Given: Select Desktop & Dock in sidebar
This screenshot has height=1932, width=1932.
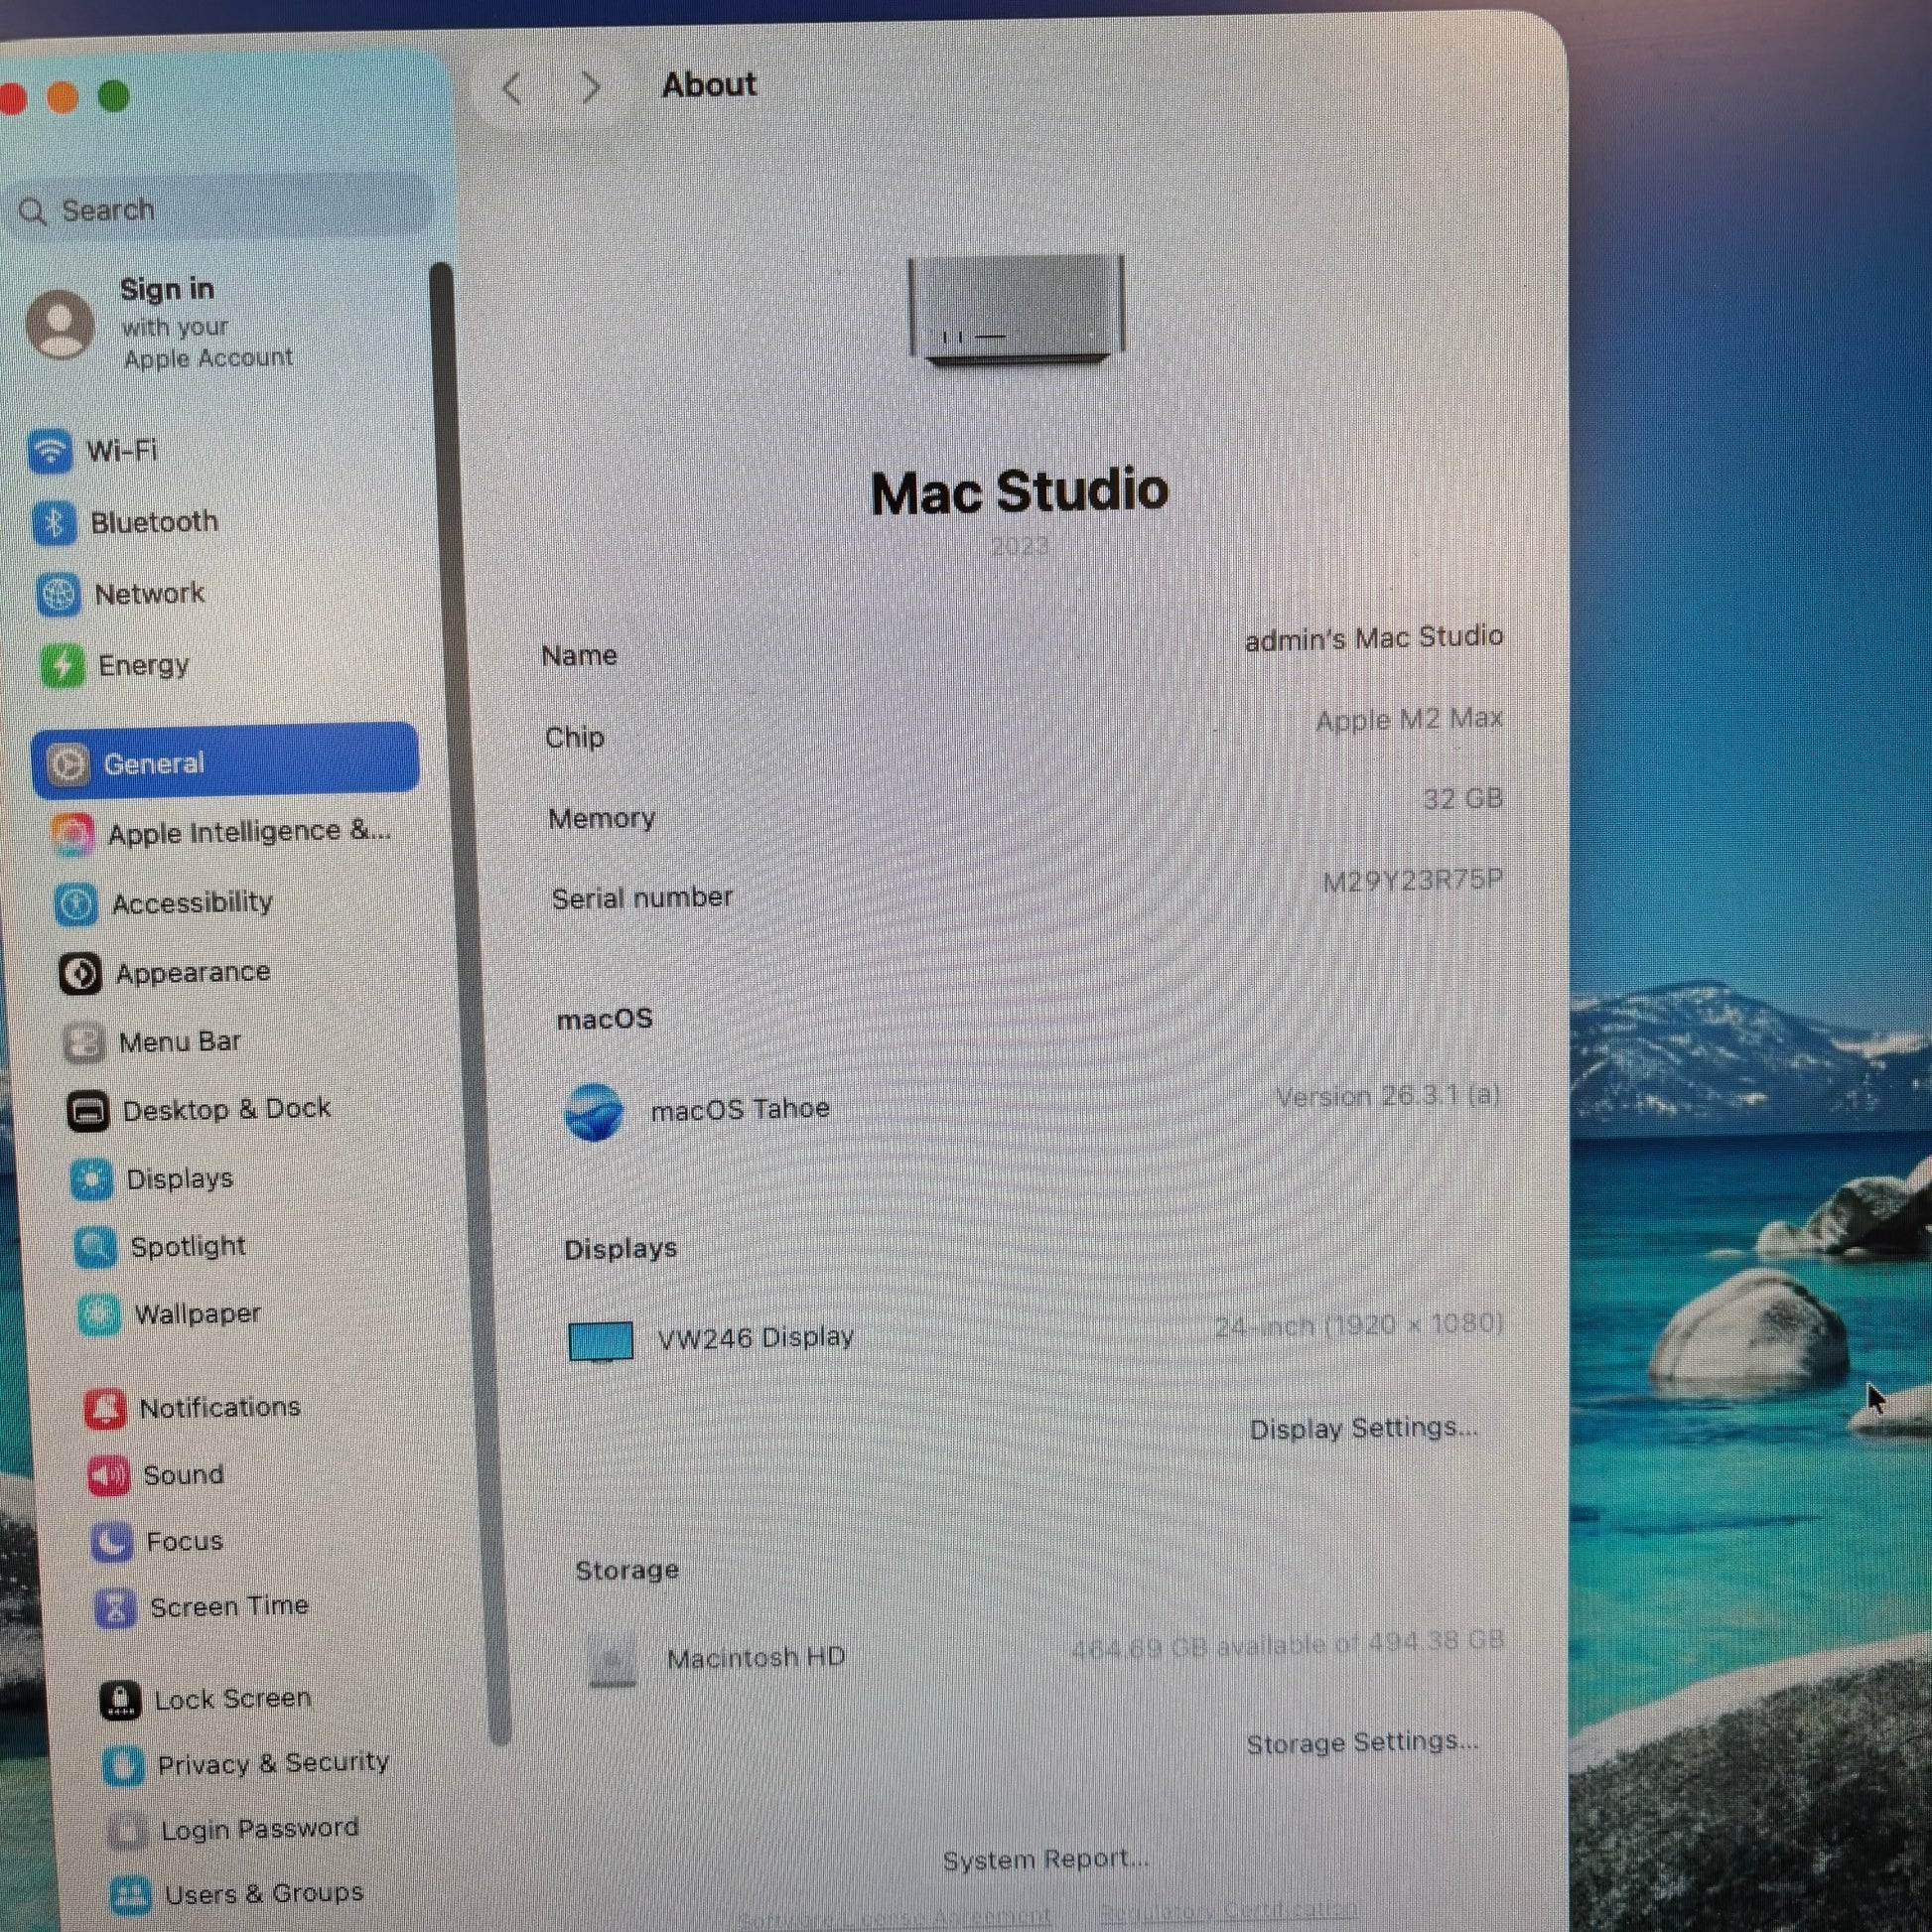Looking at the screenshot, I should click(x=226, y=1110).
